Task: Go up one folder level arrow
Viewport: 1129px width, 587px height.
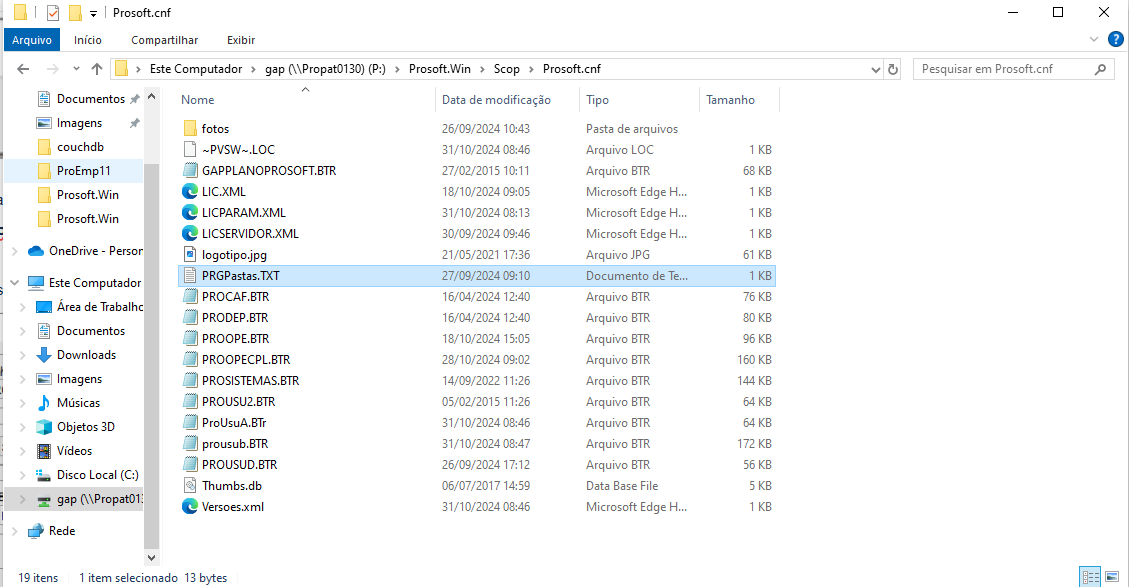Action: [x=97, y=69]
